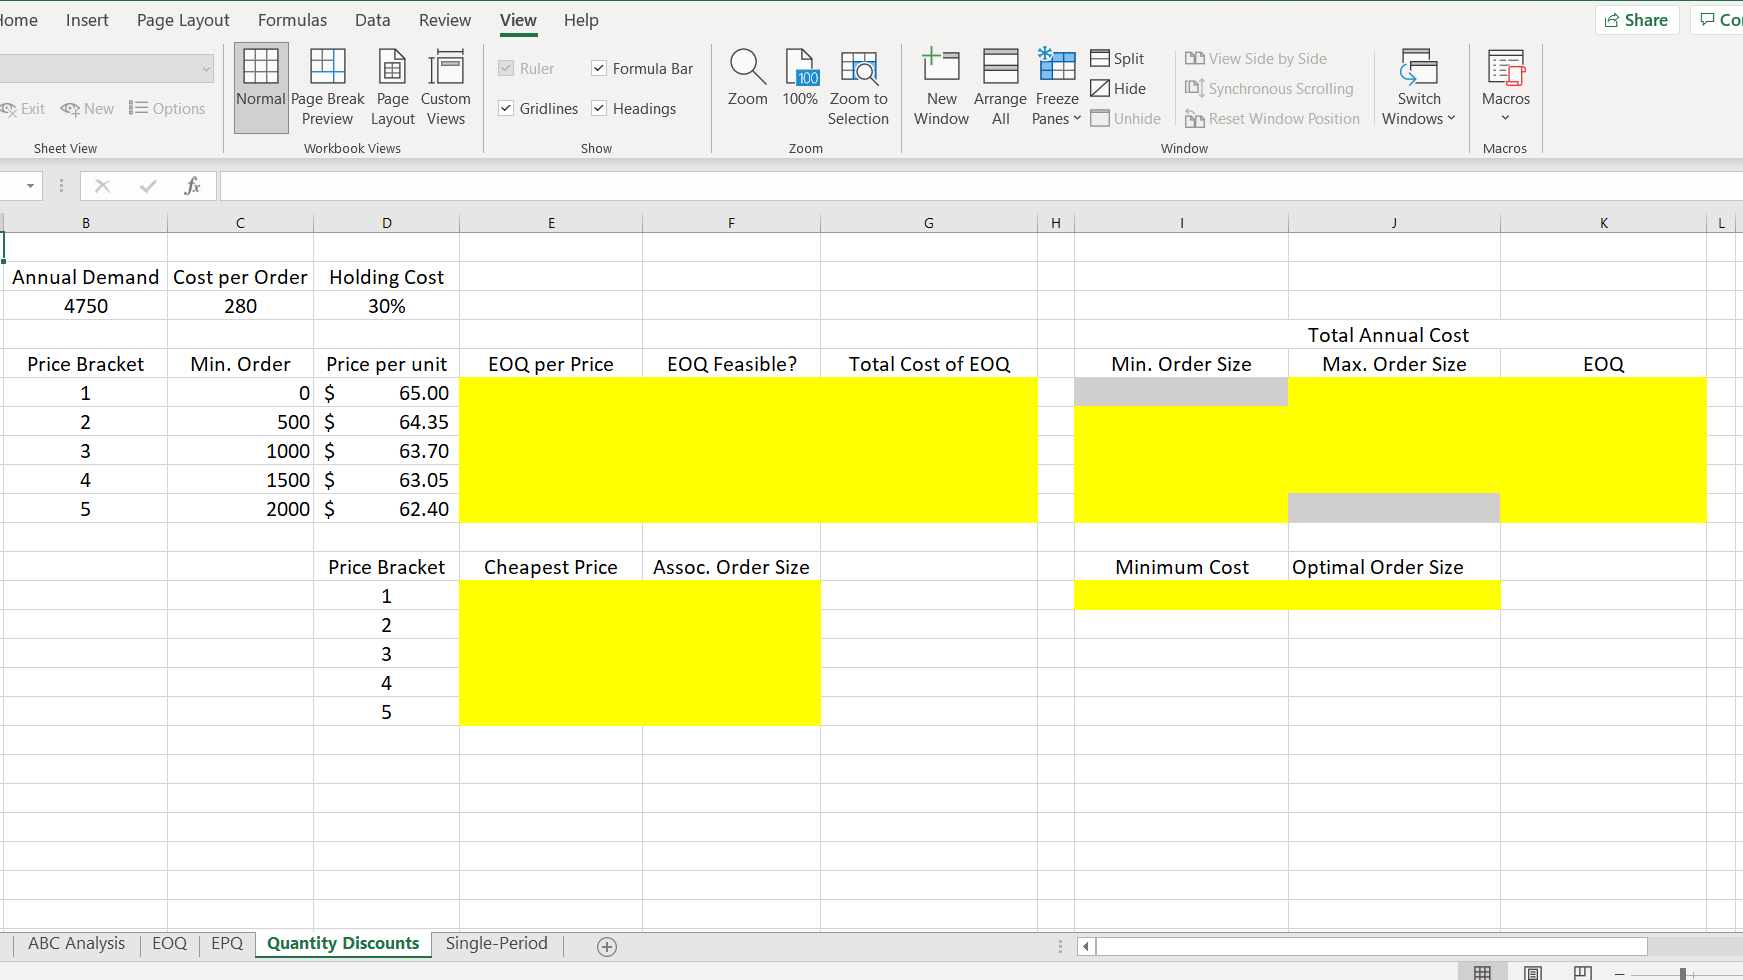Click Reset Window Position

[1272, 119]
